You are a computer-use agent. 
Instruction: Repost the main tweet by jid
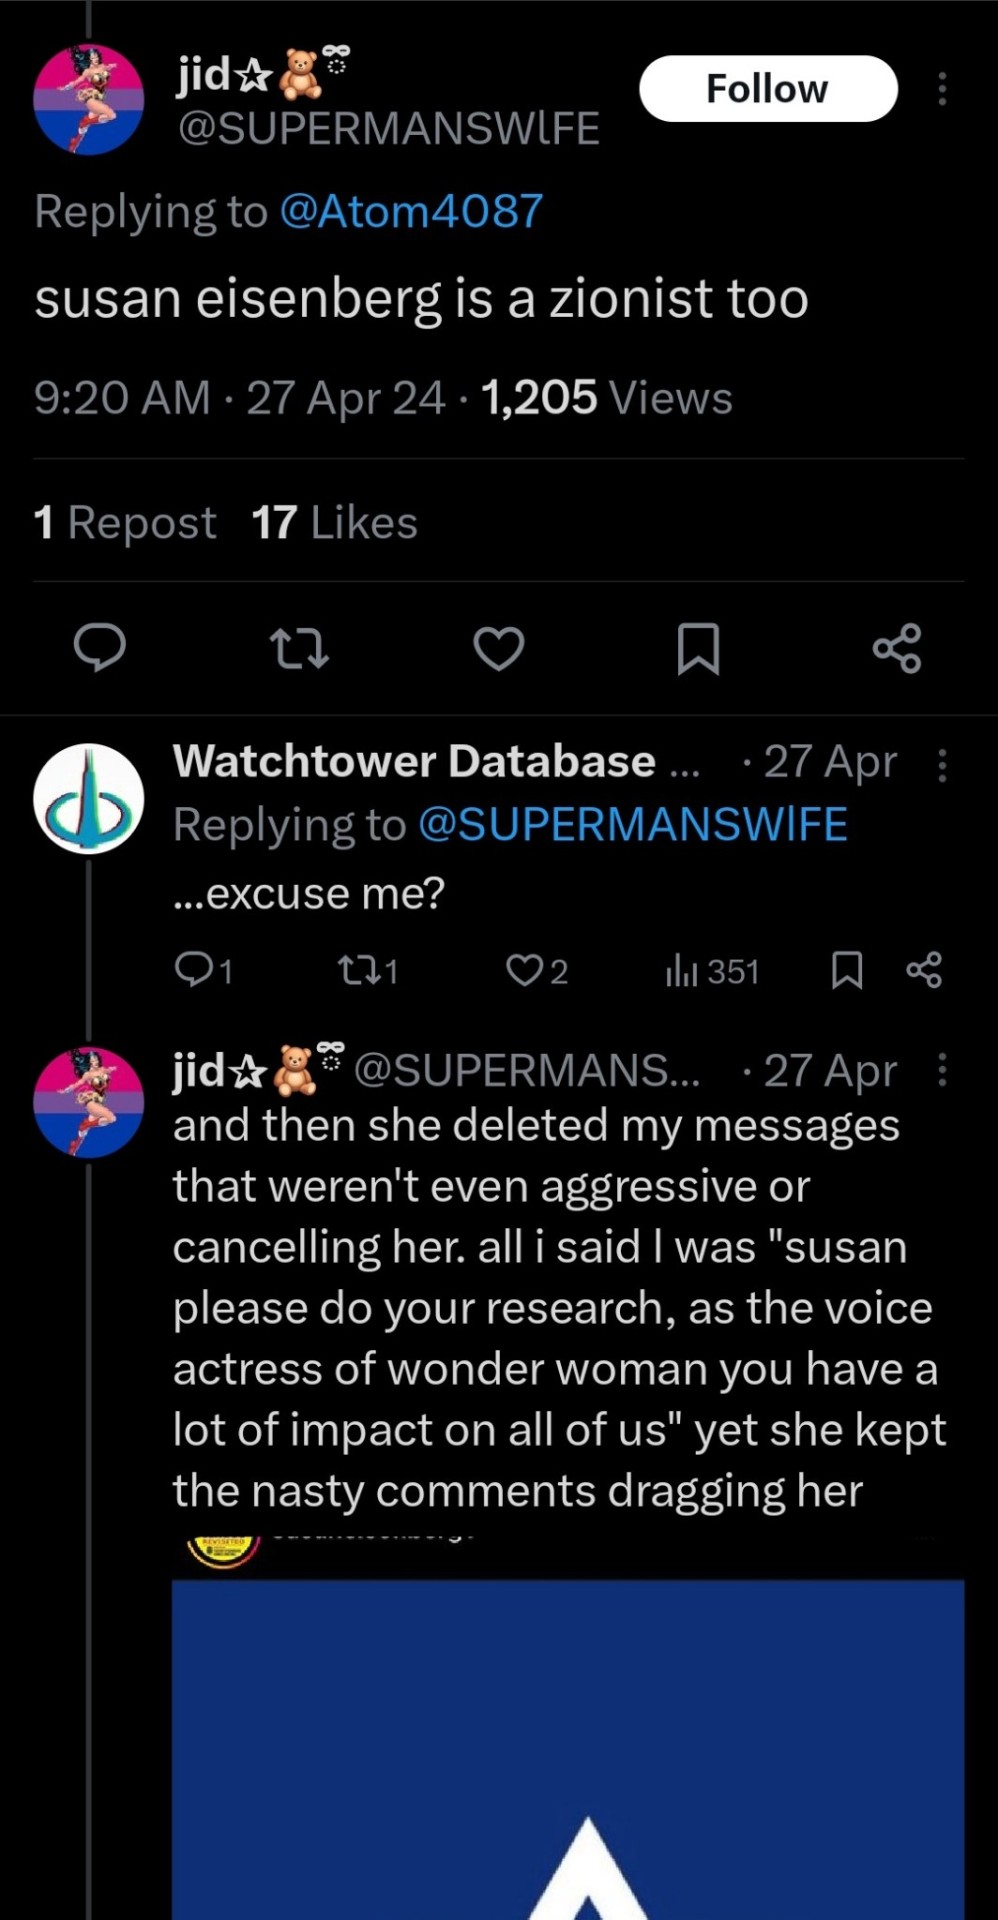click(300, 648)
